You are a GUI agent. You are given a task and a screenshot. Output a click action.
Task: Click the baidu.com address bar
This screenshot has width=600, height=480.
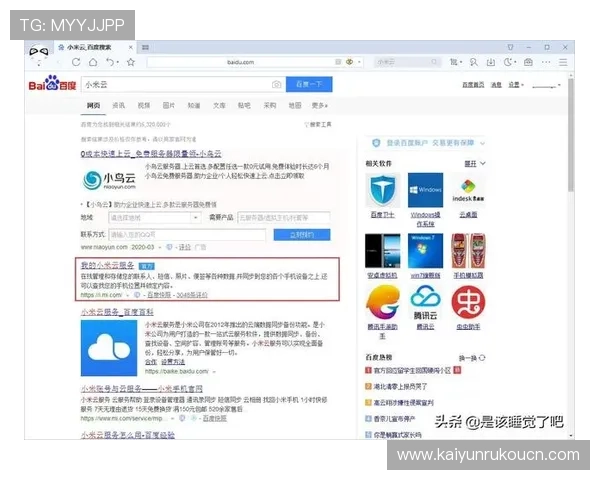pyautogui.click(x=240, y=62)
